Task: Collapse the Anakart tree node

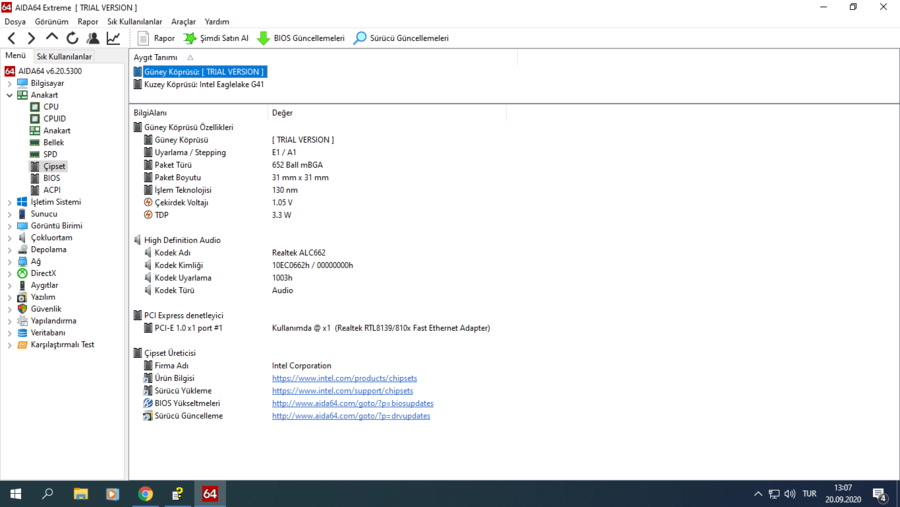Action: point(10,95)
